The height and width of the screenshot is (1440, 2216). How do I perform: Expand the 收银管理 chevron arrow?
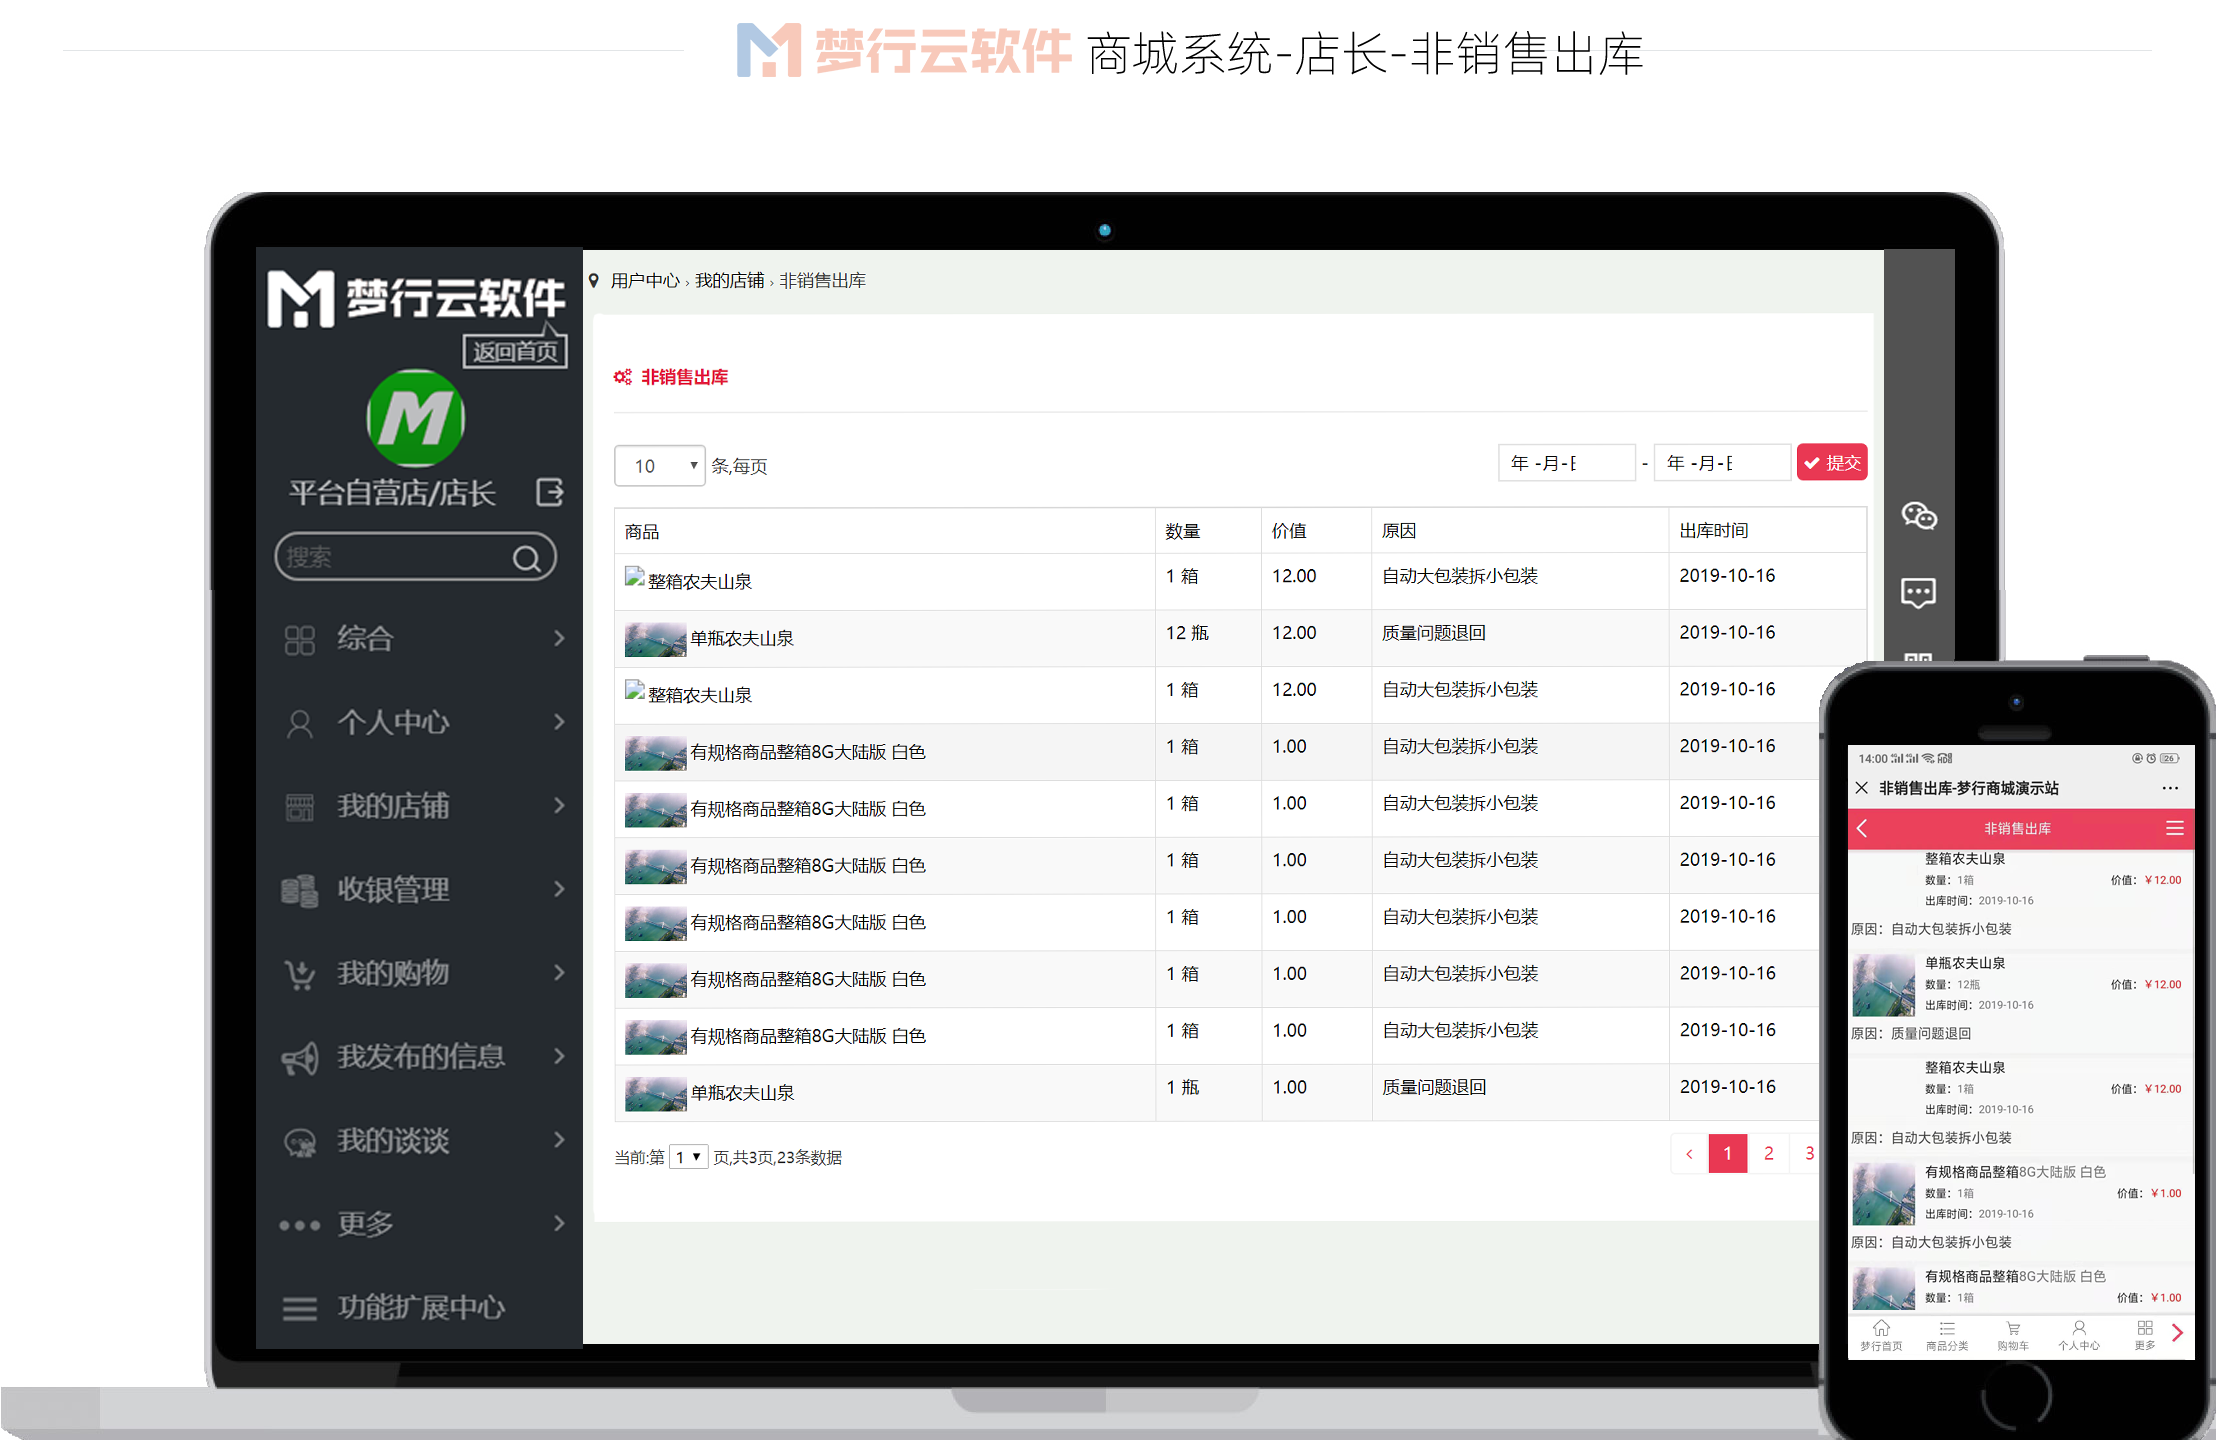(x=559, y=889)
